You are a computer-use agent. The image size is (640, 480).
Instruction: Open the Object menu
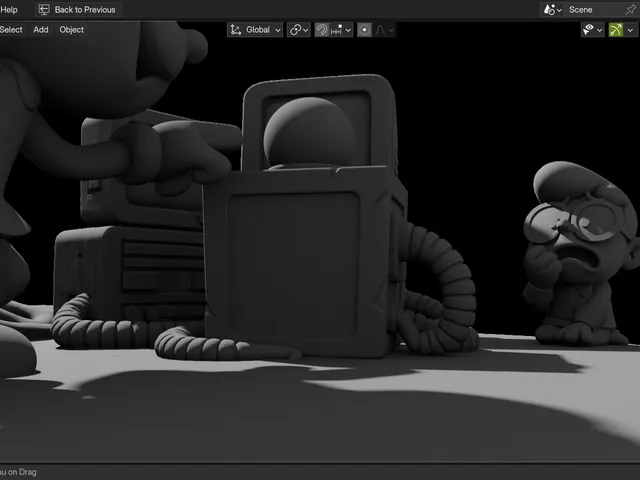pos(71,30)
